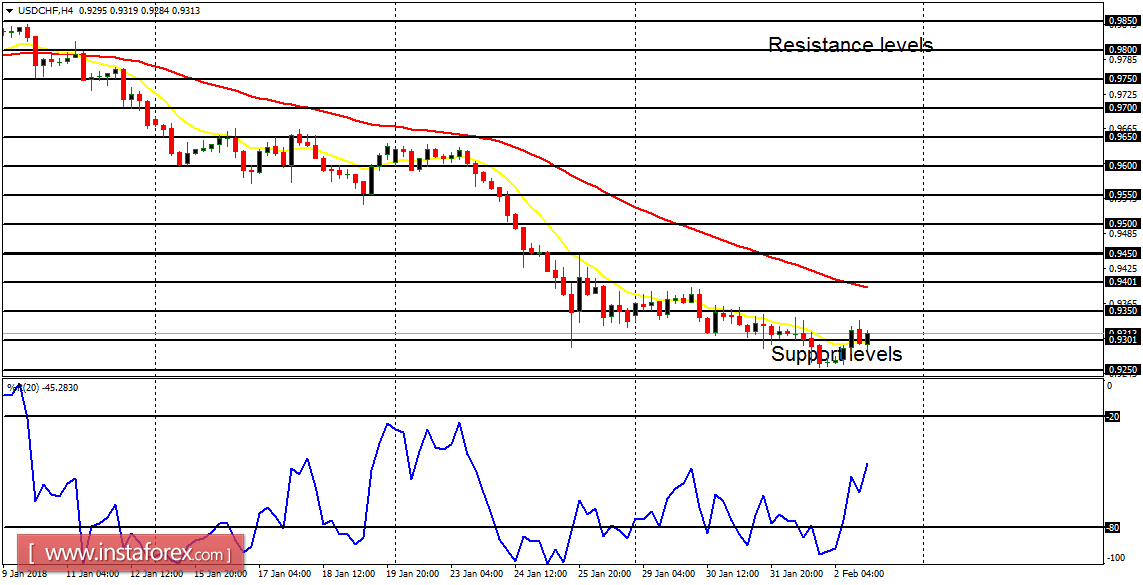Select the highlighted 0.9850 price tag
The image size is (1143, 585).
[x=1122, y=19]
